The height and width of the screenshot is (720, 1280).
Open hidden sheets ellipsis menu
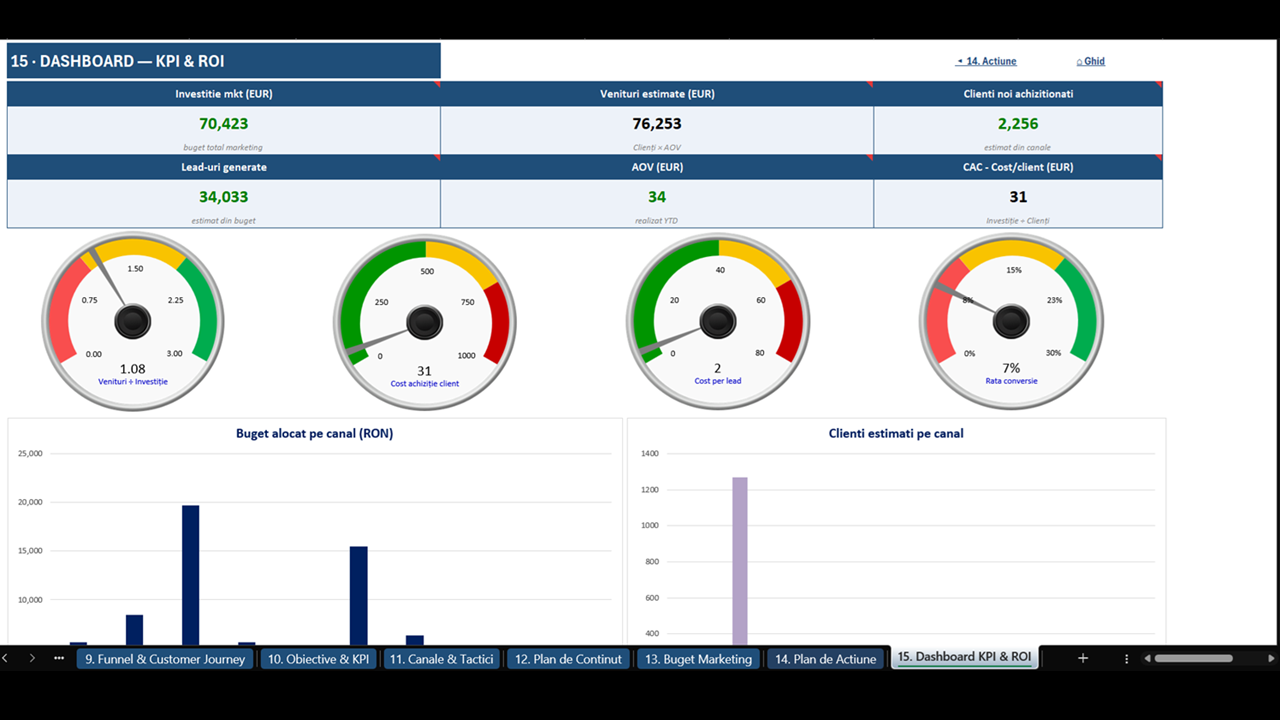click(59, 658)
